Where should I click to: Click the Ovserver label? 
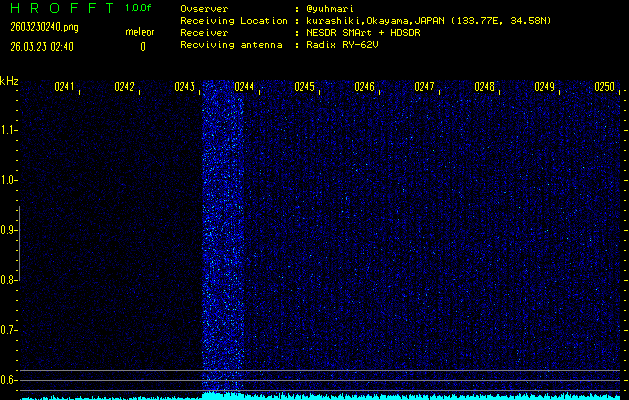coord(204,9)
